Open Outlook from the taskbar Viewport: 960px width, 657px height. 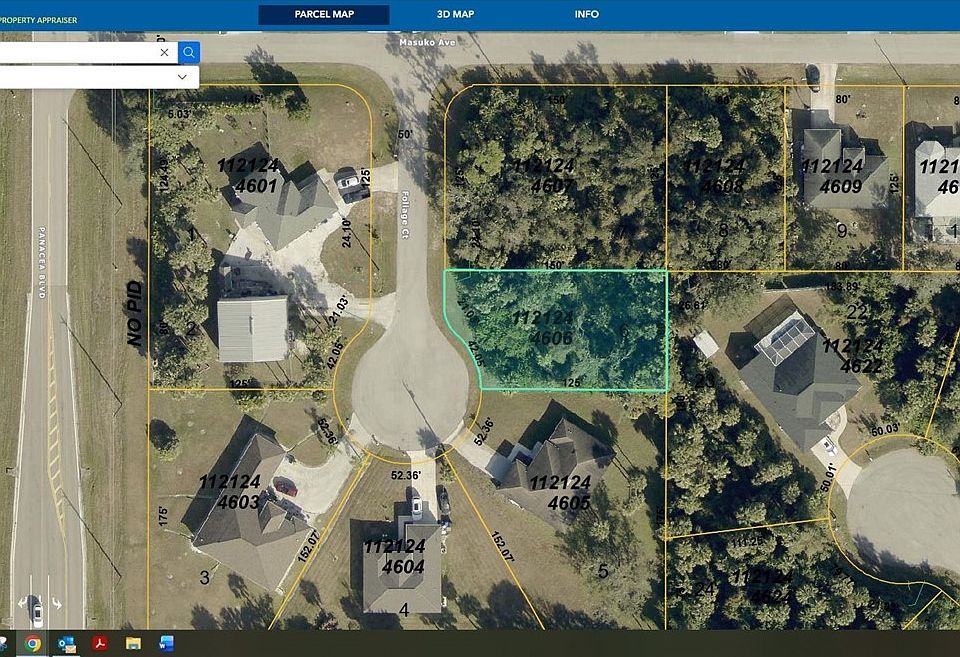pos(66,644)
